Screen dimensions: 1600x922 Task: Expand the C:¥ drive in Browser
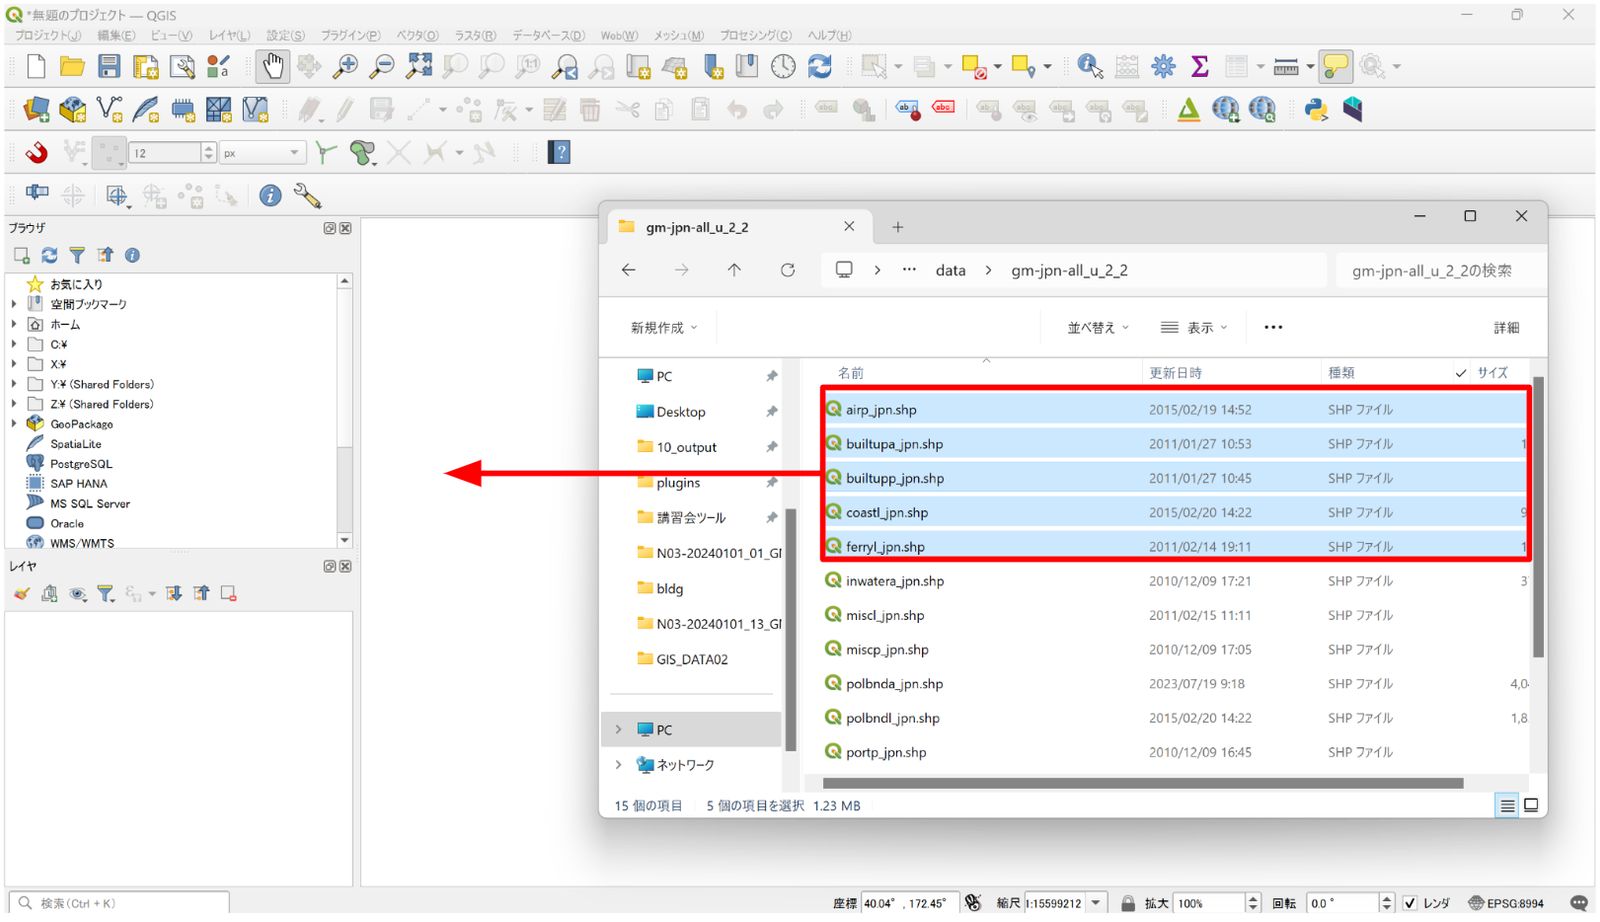point(14,344)
